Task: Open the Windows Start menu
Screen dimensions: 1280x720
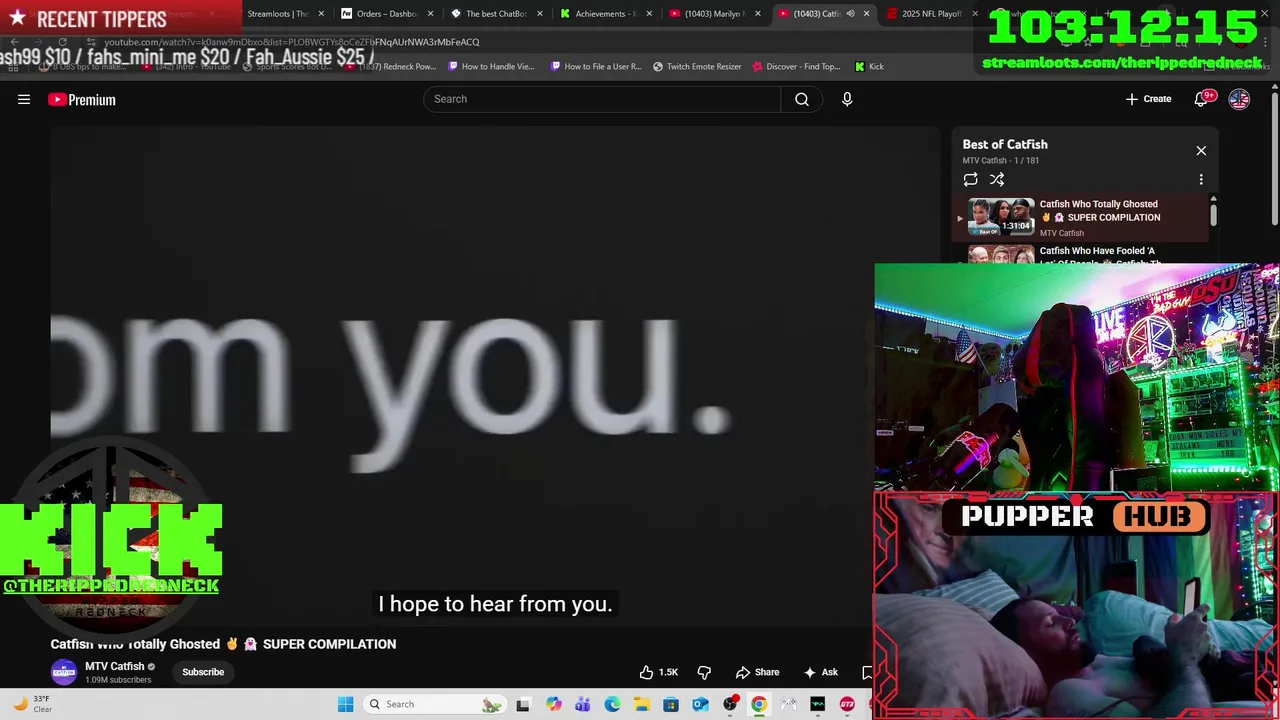Action: (345, 704)
